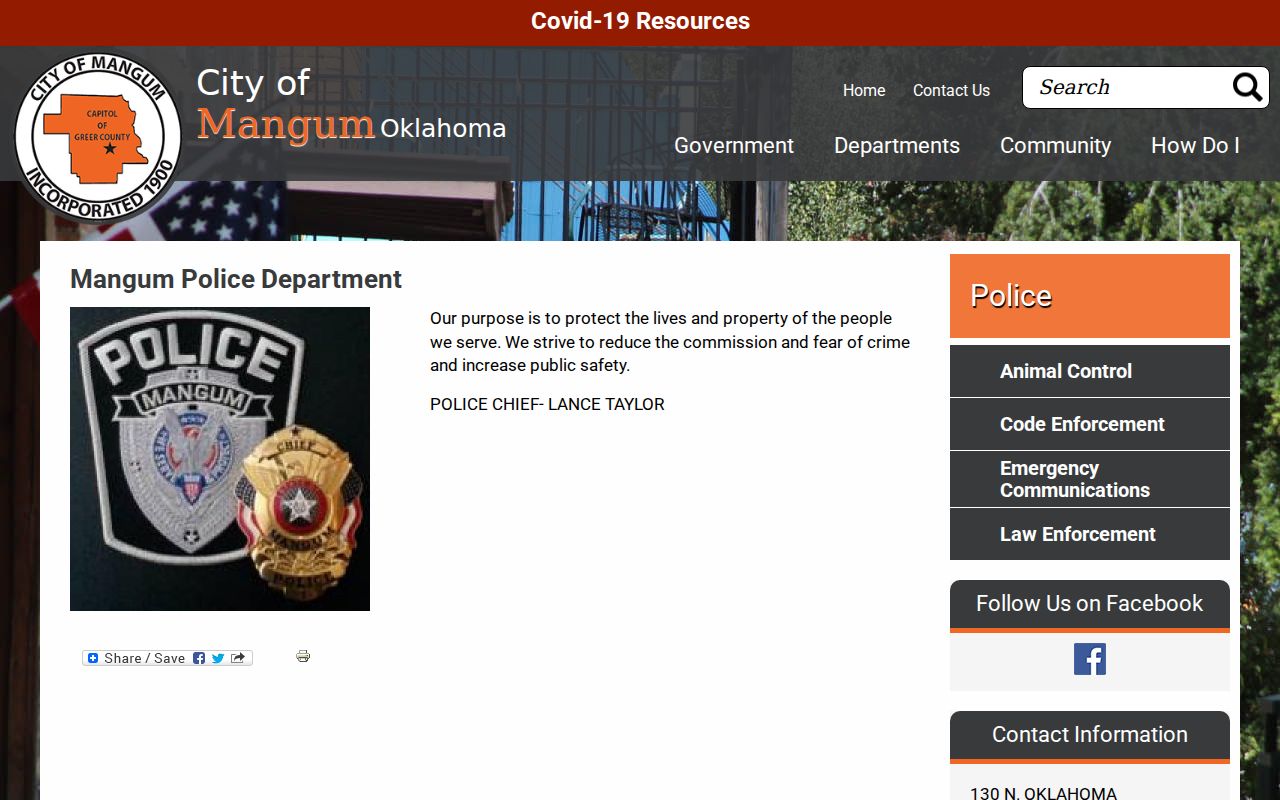Click the Mangum police badge photo

point(220,459)
